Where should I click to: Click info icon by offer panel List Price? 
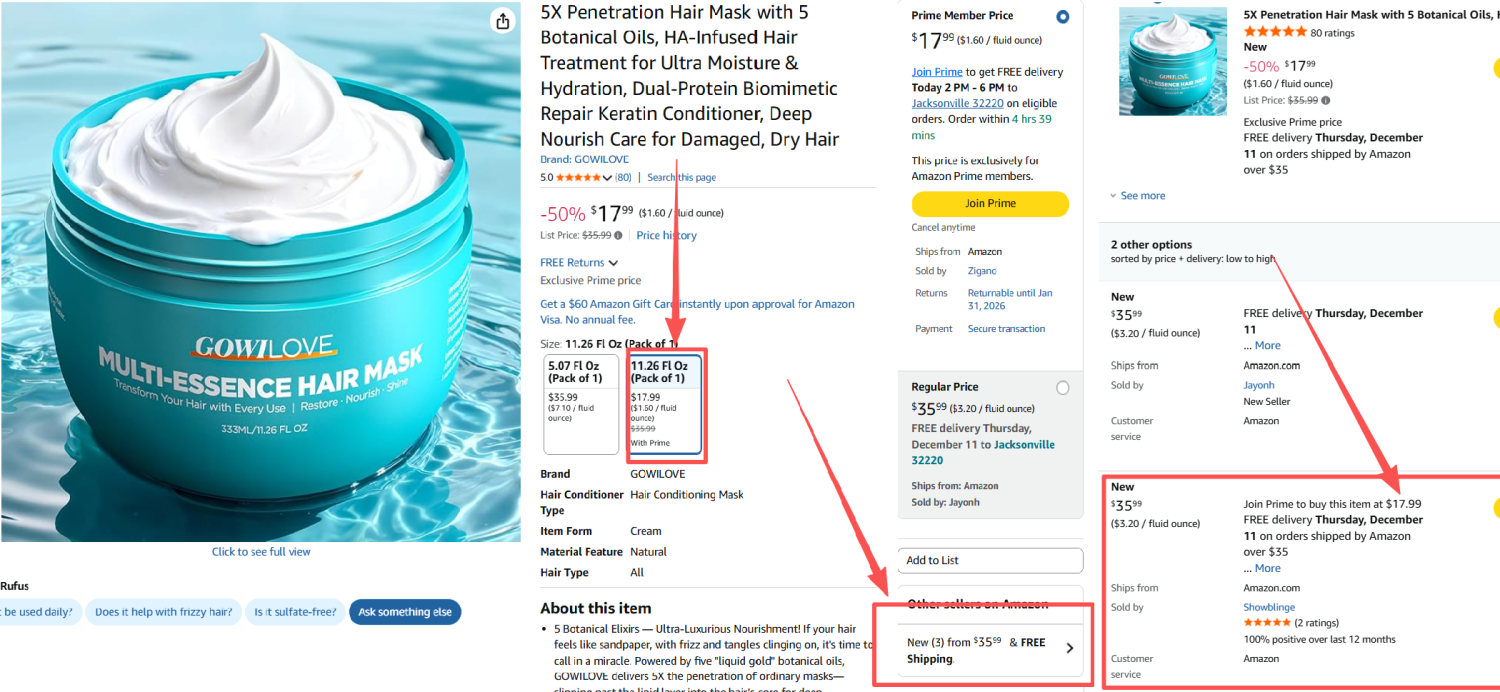point(1326,100)
